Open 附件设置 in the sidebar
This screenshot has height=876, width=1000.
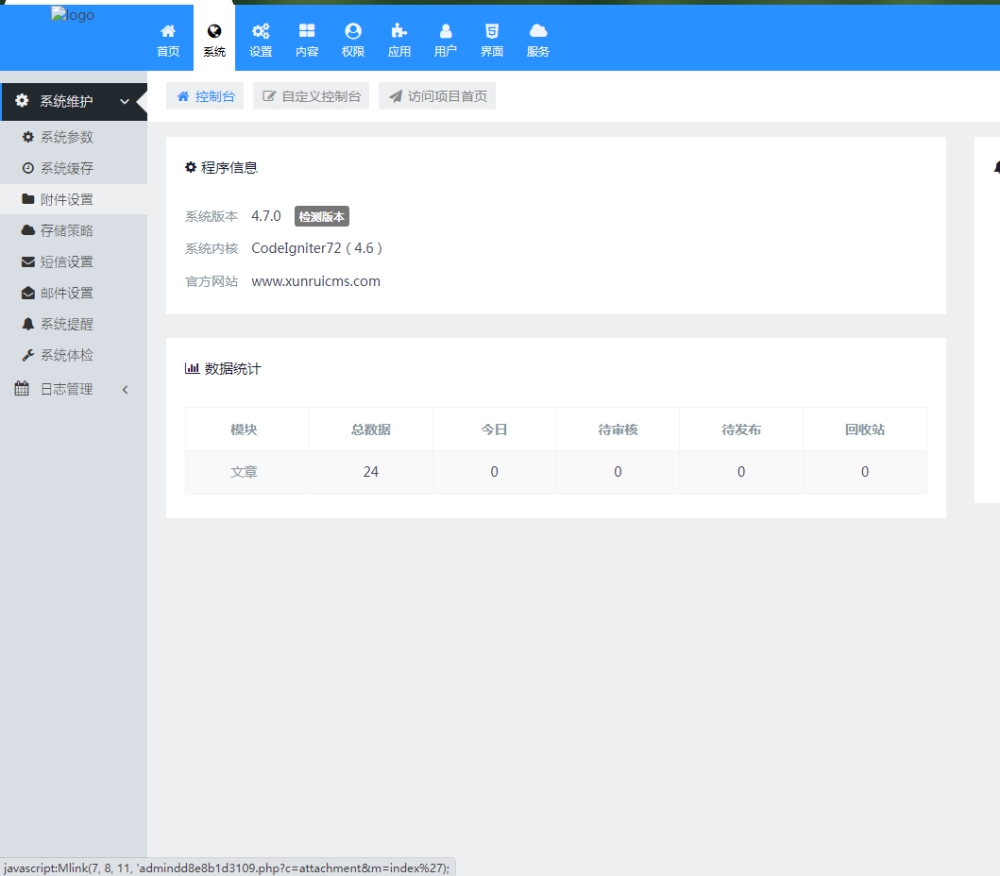[x=73, y=200]
